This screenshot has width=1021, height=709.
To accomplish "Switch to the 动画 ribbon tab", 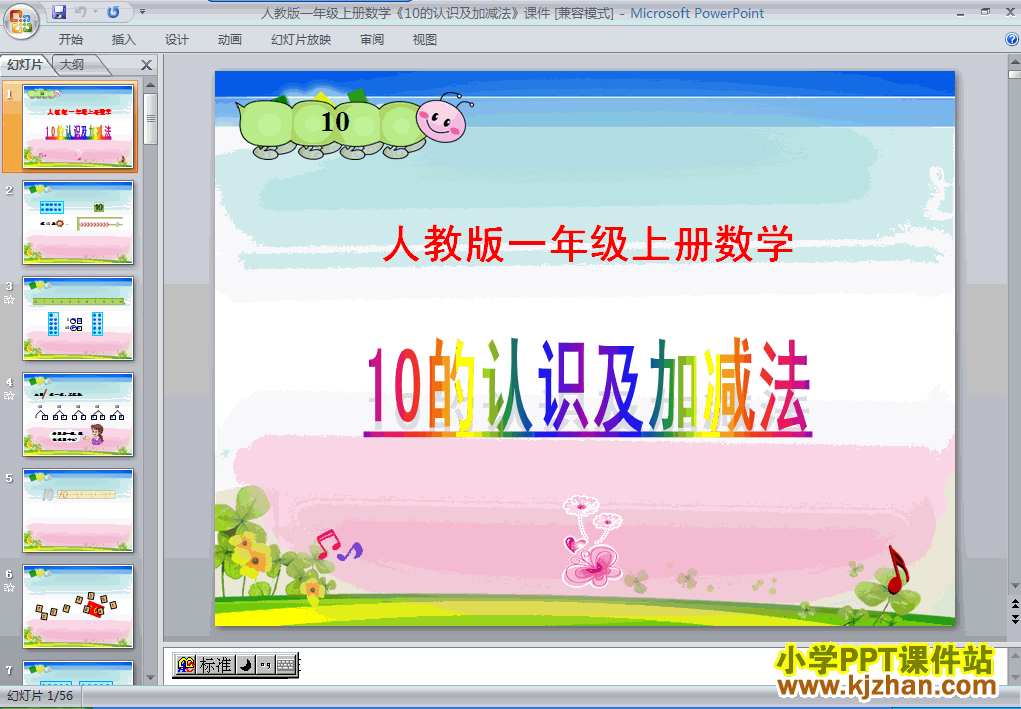I will coord(230,40).
